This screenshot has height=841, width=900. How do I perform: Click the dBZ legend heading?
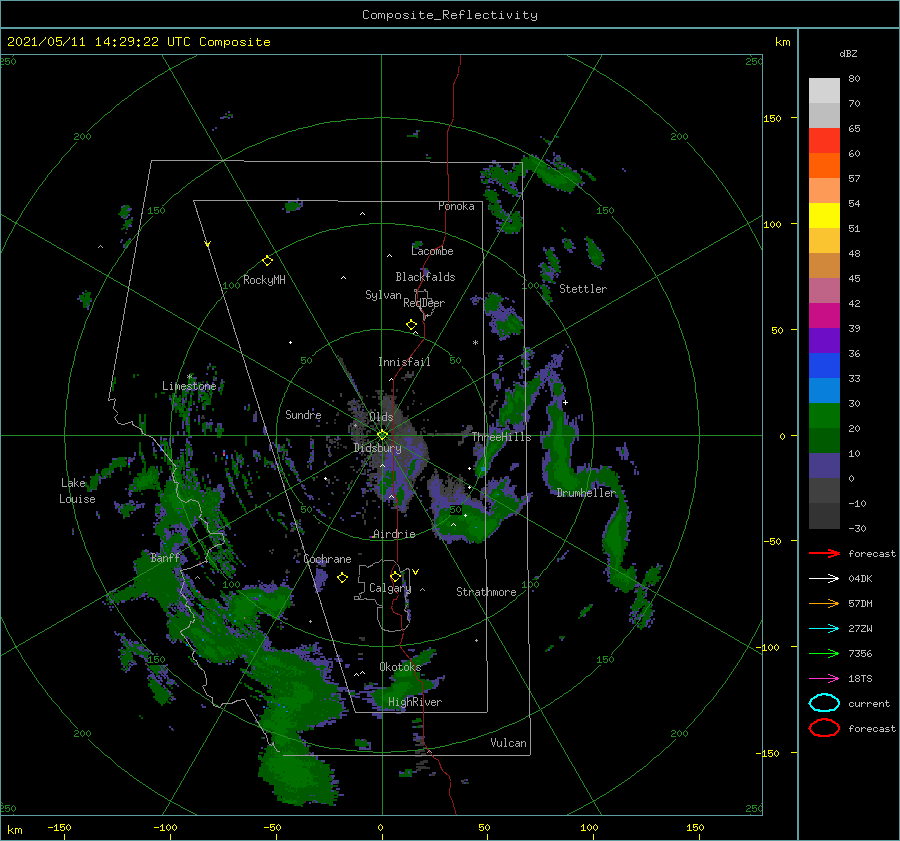coord(848,54)
